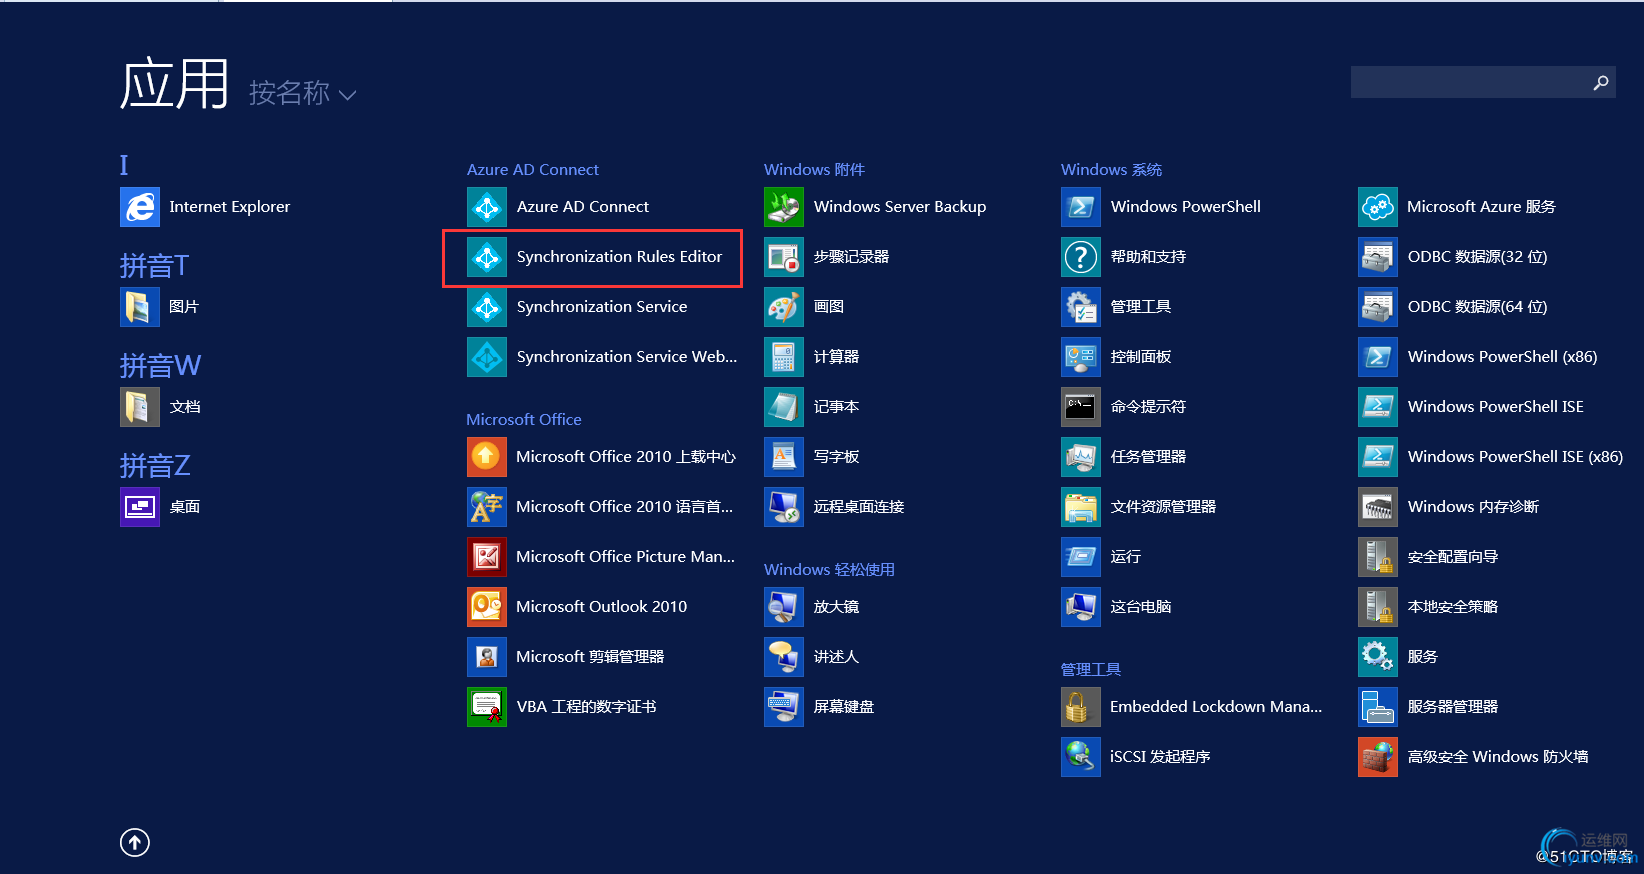Open the 记事本 notepad icon
The height and width of the screenshot is (874, 1644).
[784, 407]
